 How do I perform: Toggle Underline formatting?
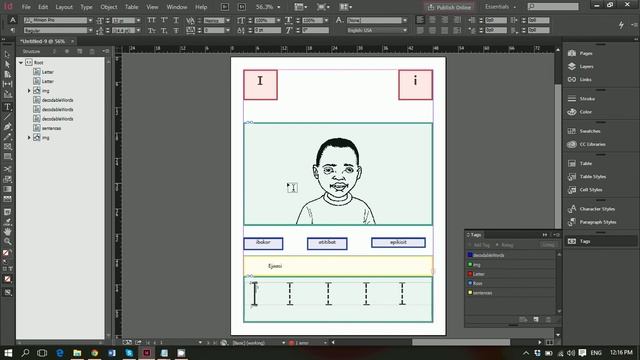pyautogui.click(x=176, y=20)
